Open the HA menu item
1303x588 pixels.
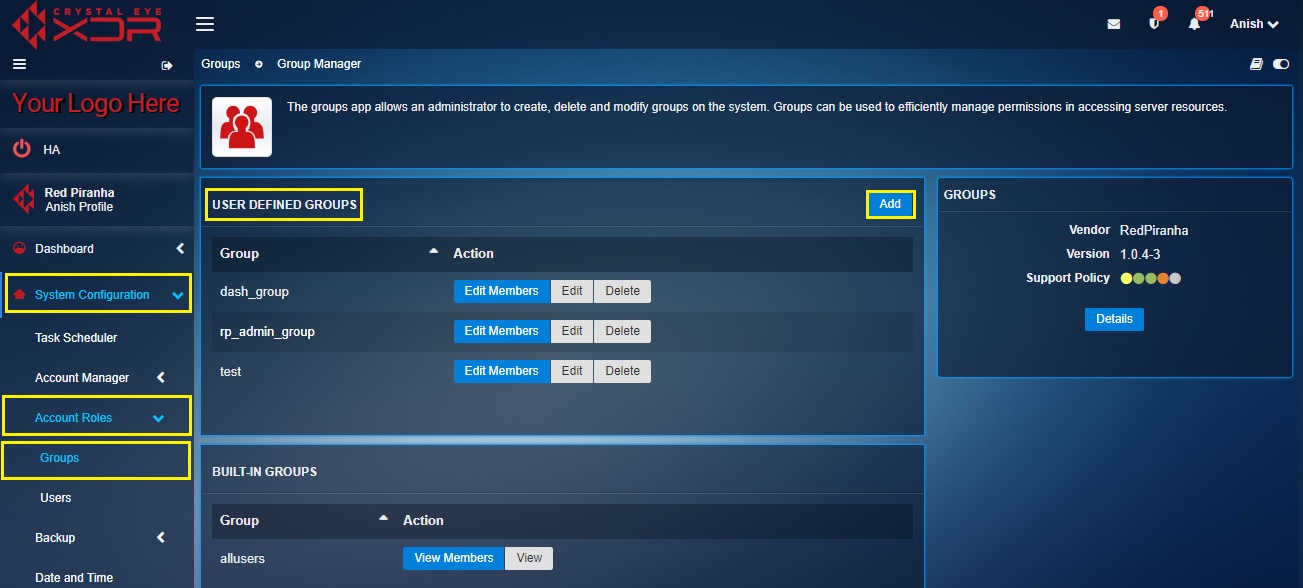52,150
